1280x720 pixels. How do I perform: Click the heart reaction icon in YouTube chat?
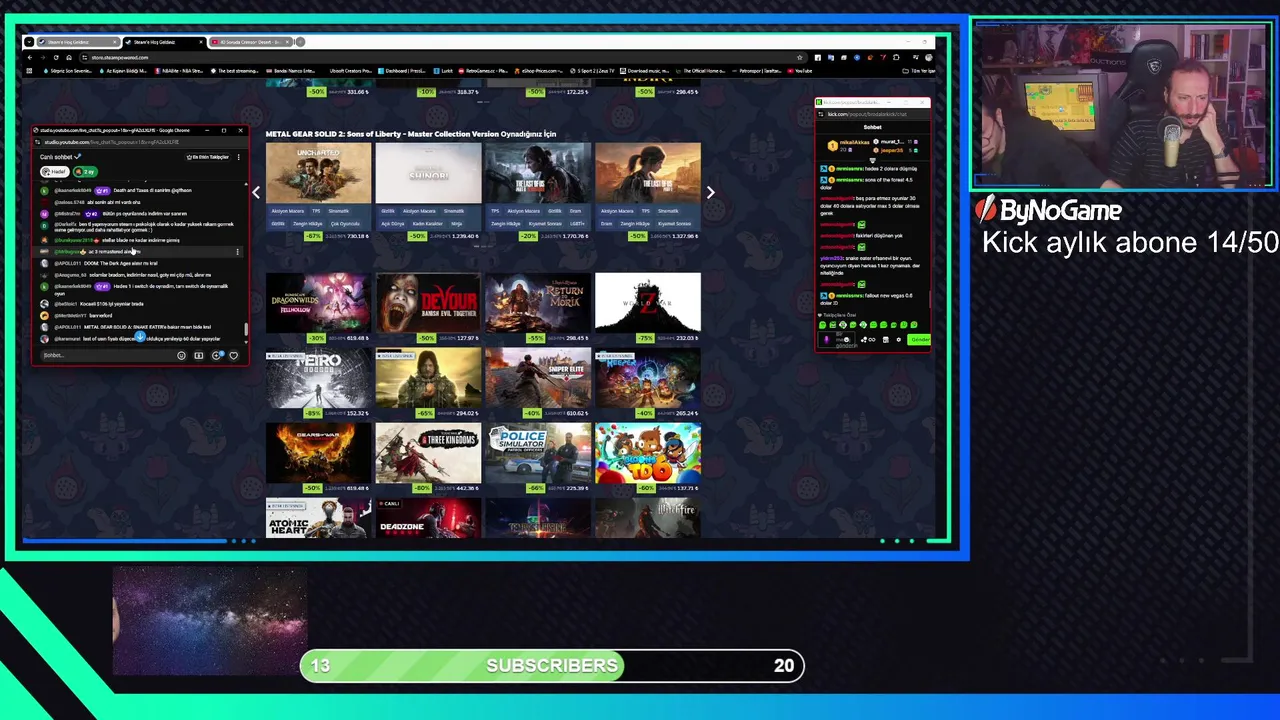click(x=233, y=356)
